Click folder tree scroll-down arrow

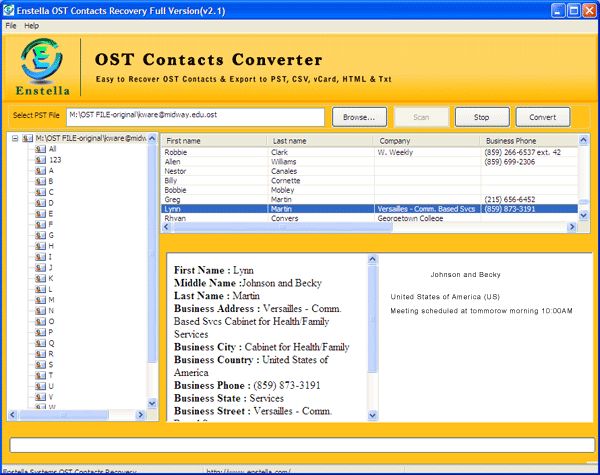coord(152,403)
